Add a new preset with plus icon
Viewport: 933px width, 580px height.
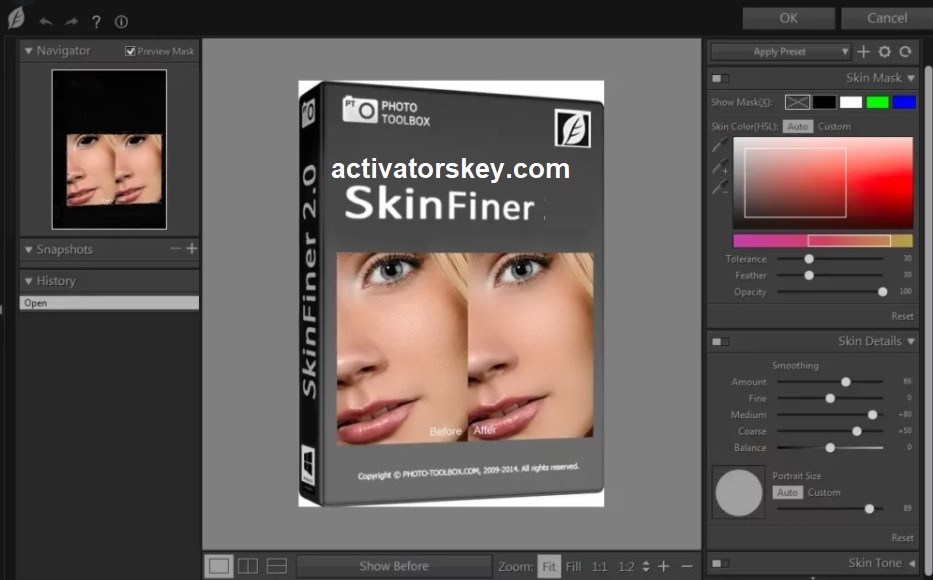[863, 52]
